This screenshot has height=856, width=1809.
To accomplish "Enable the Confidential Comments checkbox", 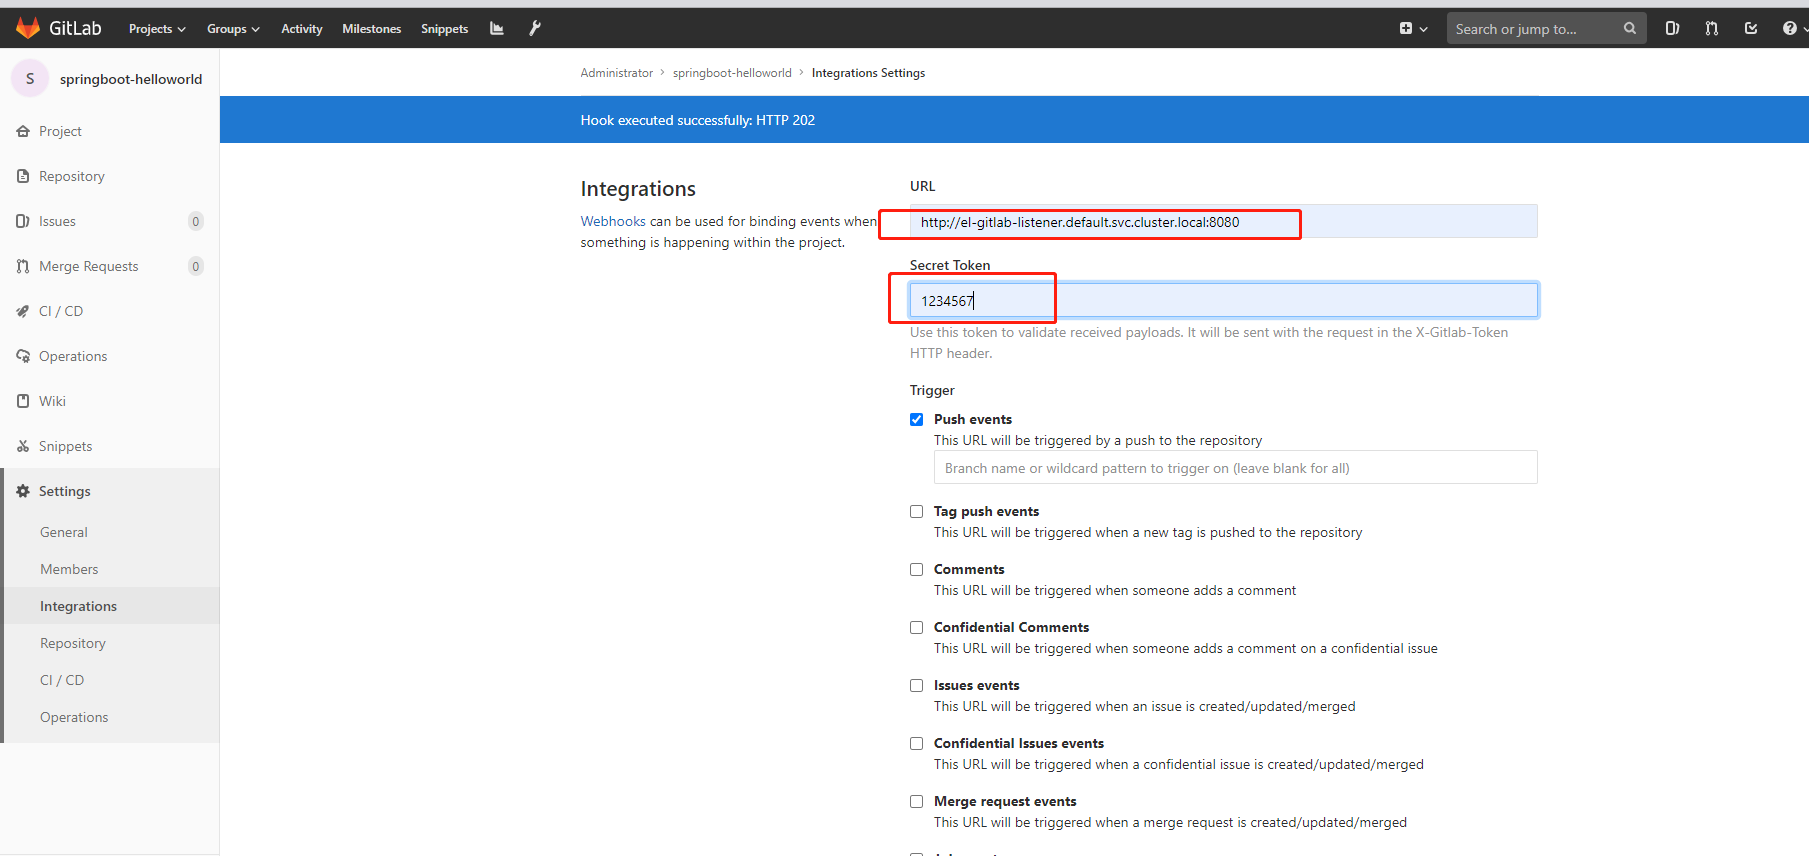I will point(916,627).
